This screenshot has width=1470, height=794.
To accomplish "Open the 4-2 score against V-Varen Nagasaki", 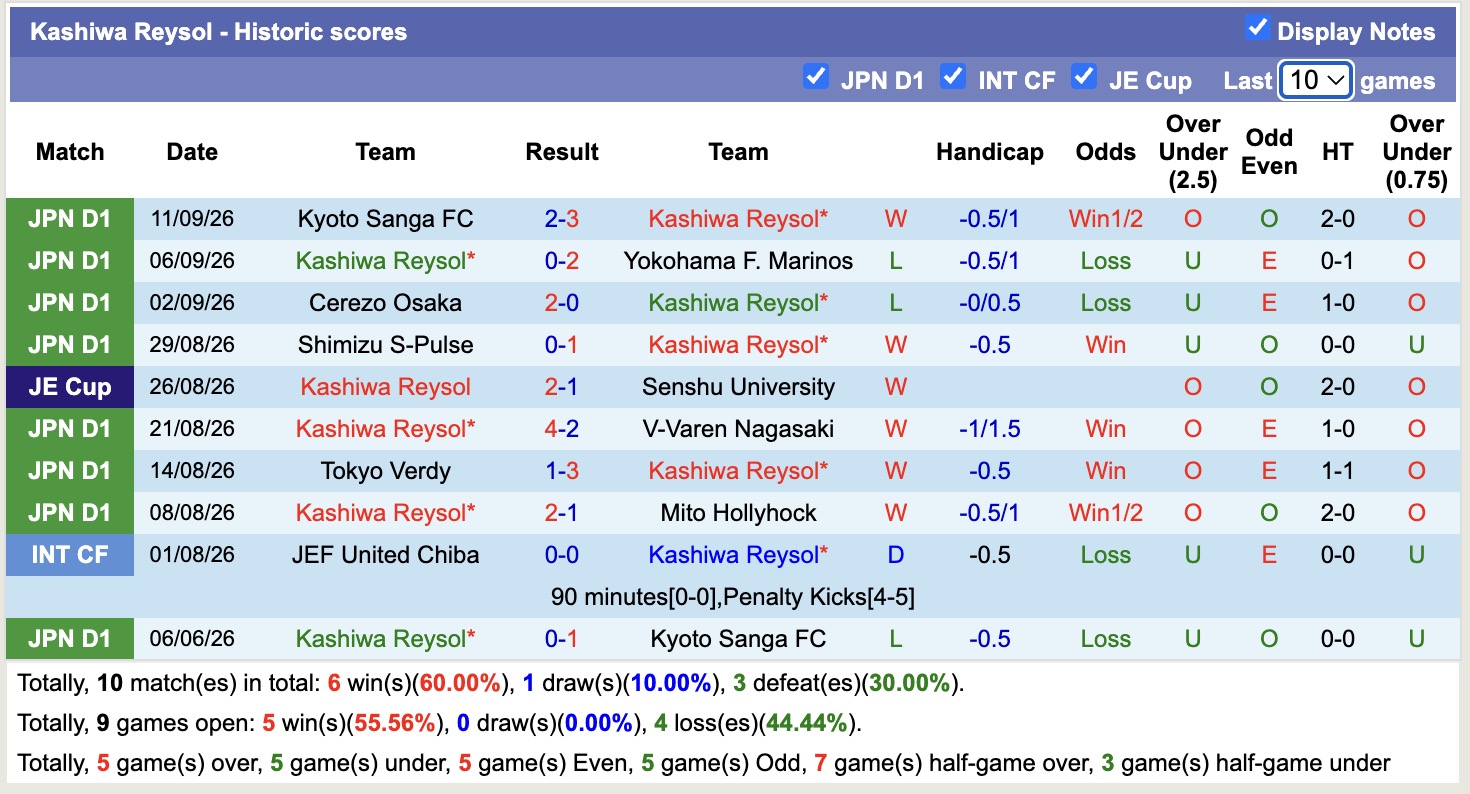I will [x=562, y=429].
